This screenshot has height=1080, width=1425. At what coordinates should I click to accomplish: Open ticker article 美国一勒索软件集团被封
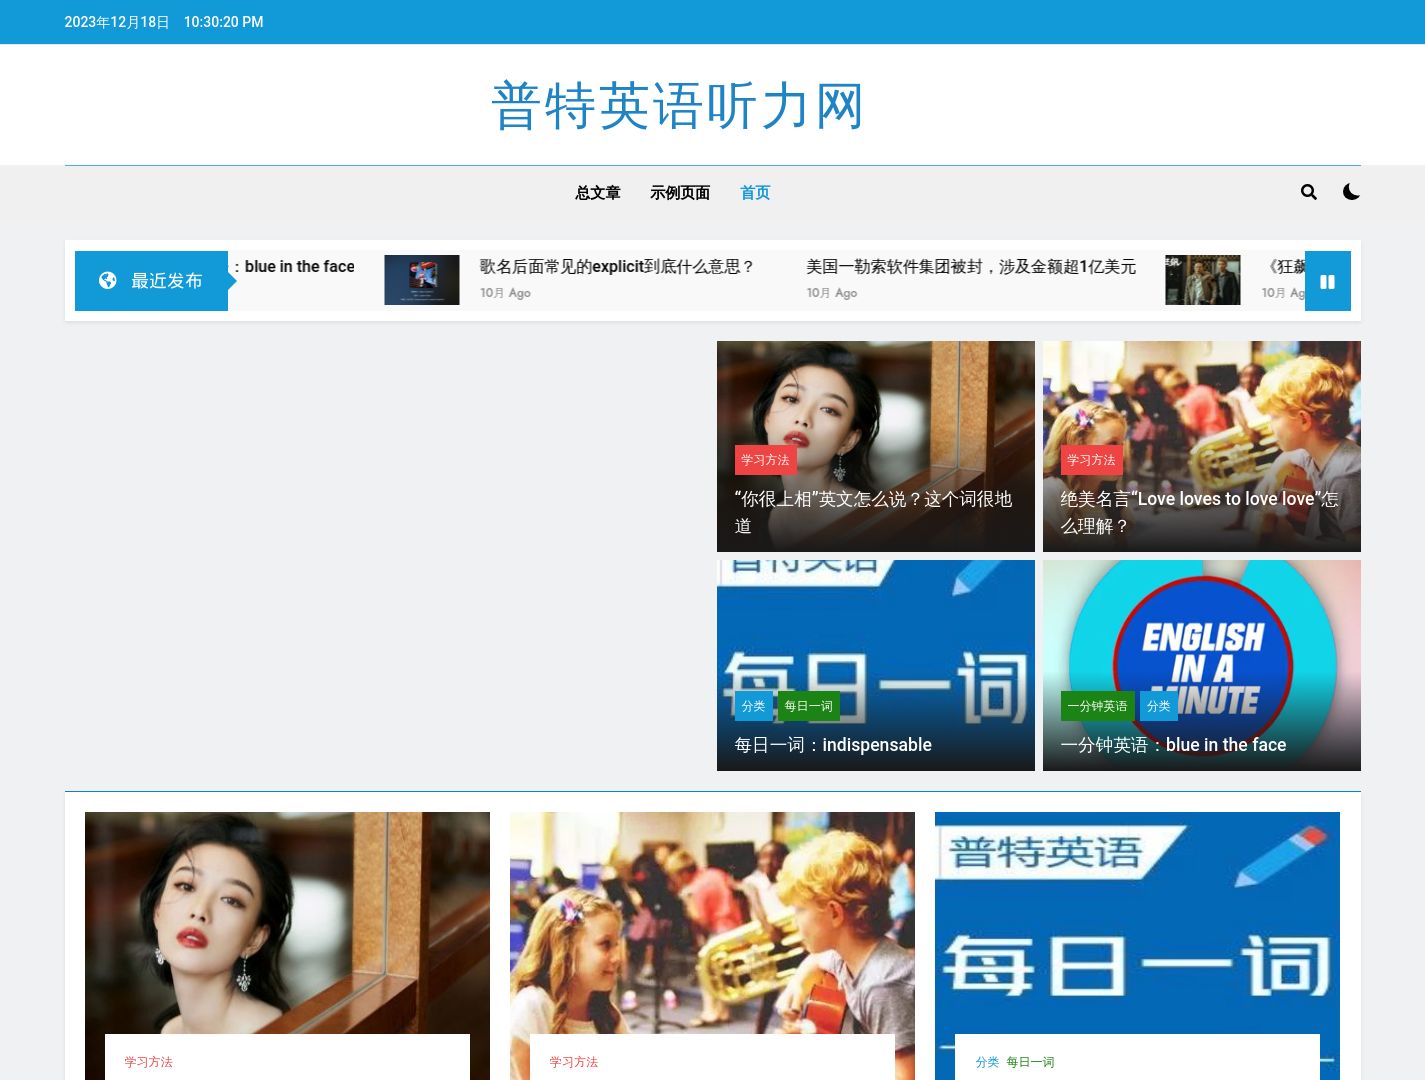tap(971, 267)
